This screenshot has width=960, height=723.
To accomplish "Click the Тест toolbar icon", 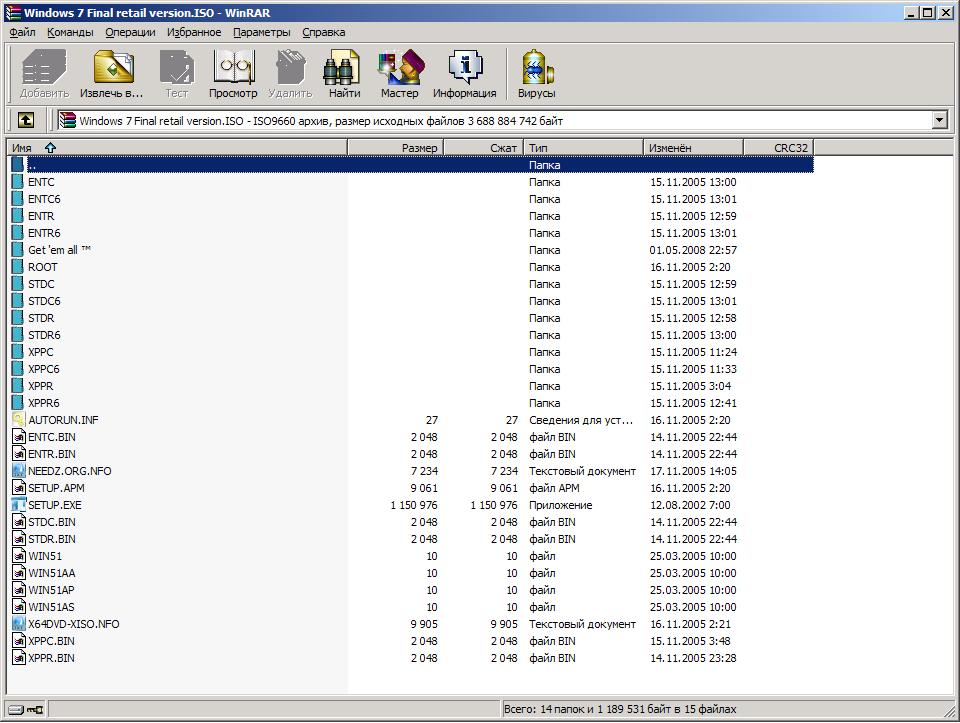I will point(176,67).
